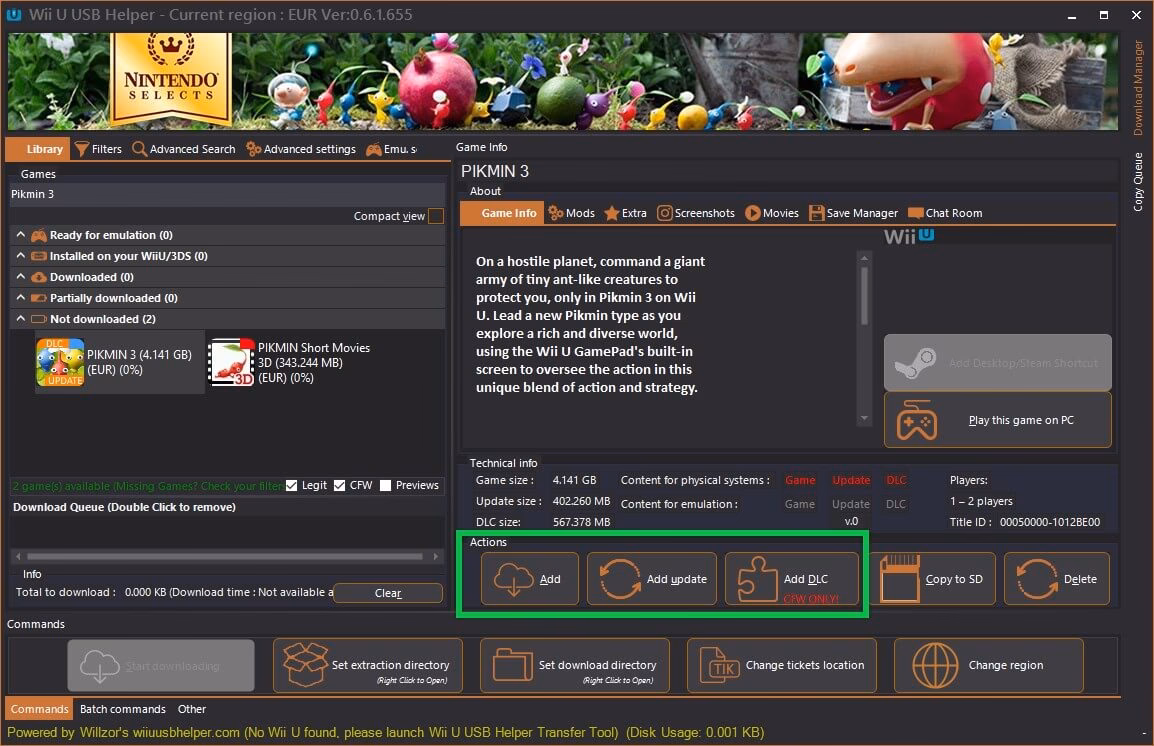
Task: Select the PIKMIN Short Movies 3D thumbnail
Action: 231,362
